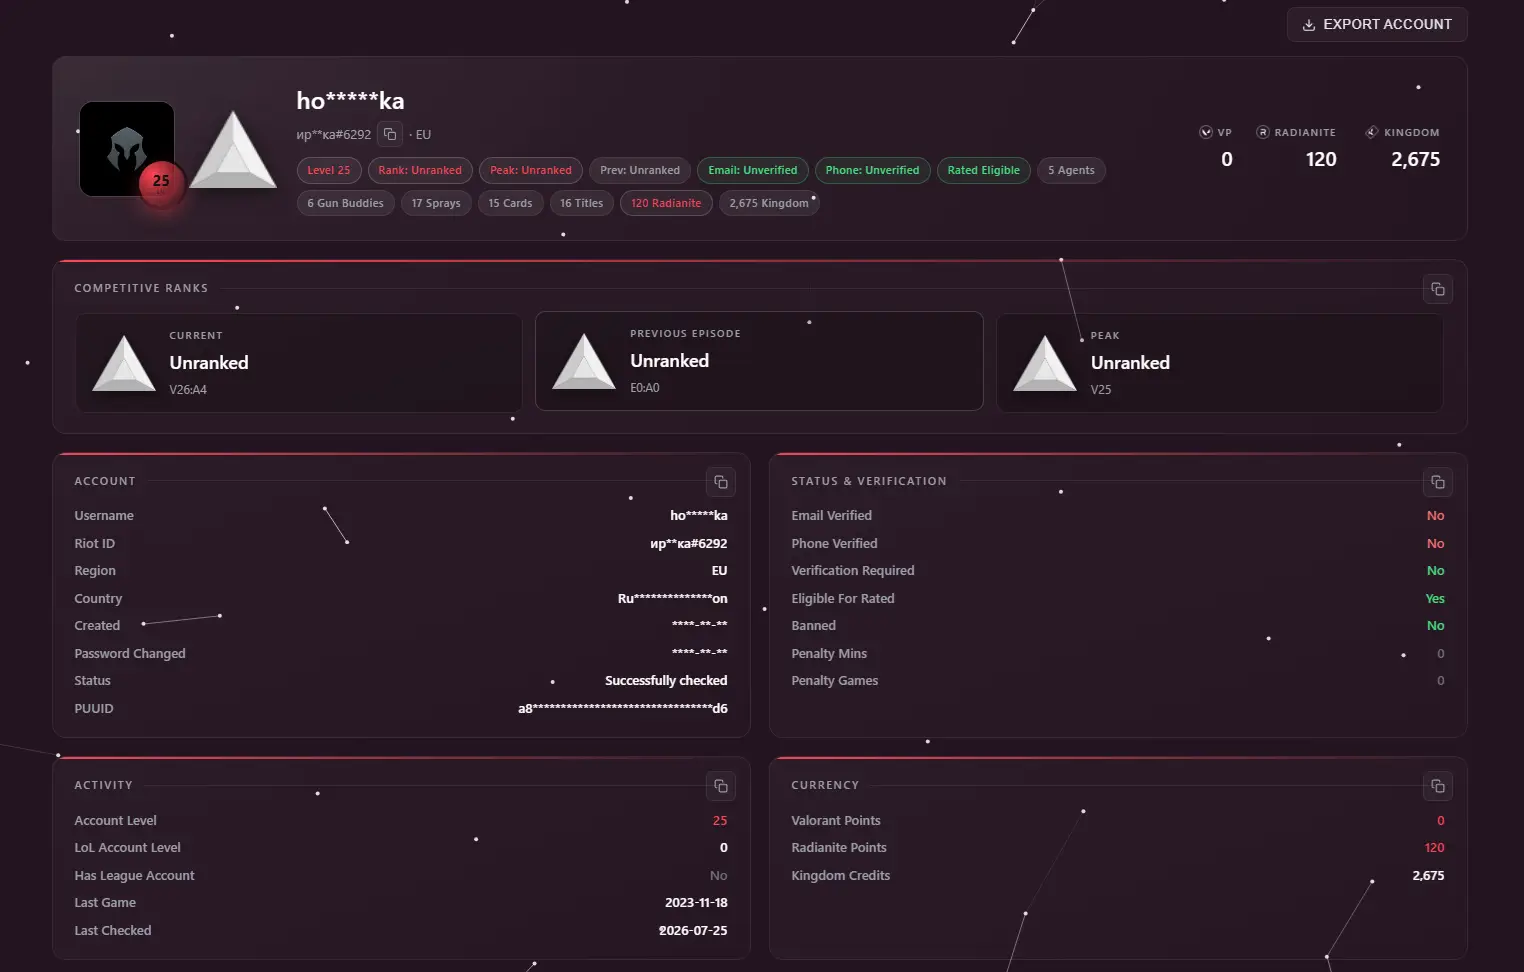This screenshot has height=972, width=1524.
Task: Click the Eligible For Rated value Yes
Action: 1435,599
